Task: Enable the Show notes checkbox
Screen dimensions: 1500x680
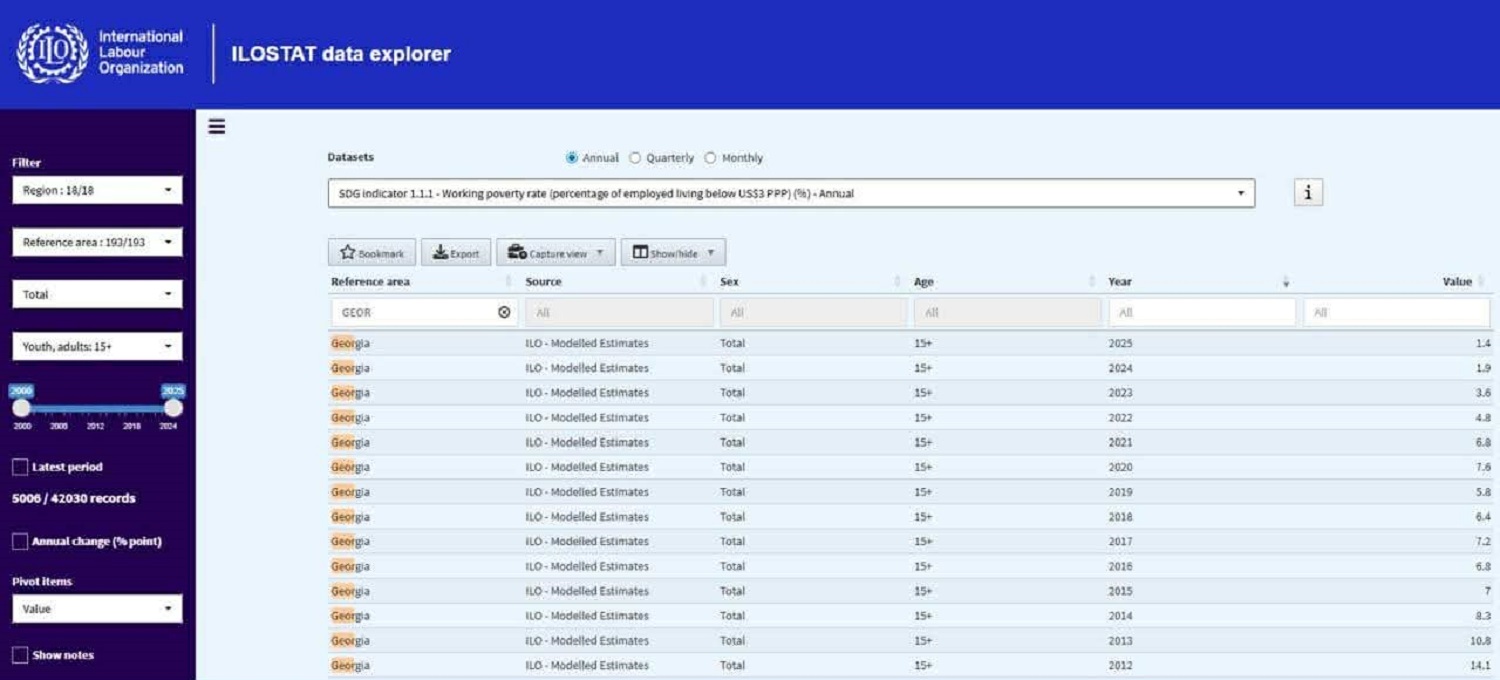Action: 20,655
